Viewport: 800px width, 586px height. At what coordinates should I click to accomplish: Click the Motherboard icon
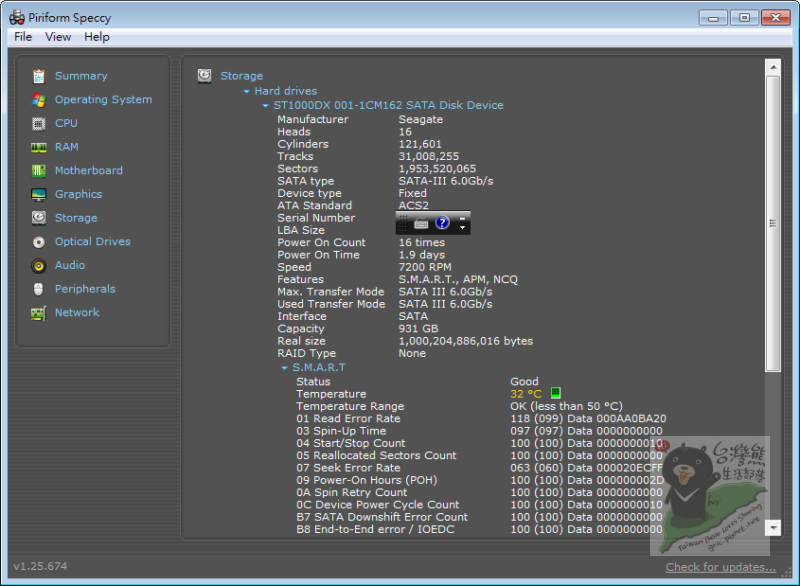pyautogui.click(x=39, y=171)
